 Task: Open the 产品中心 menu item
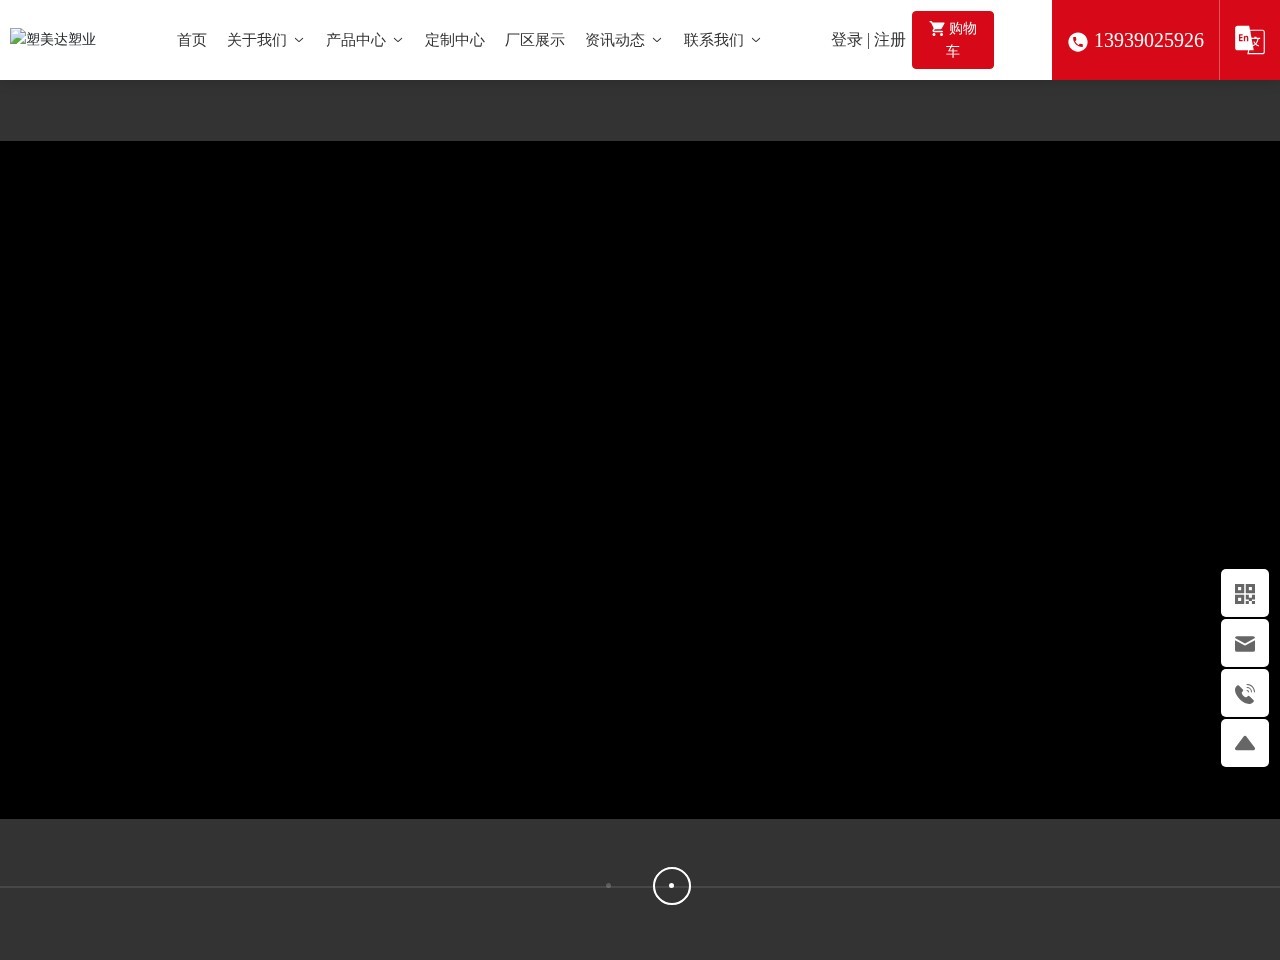[x=356, y=40]
